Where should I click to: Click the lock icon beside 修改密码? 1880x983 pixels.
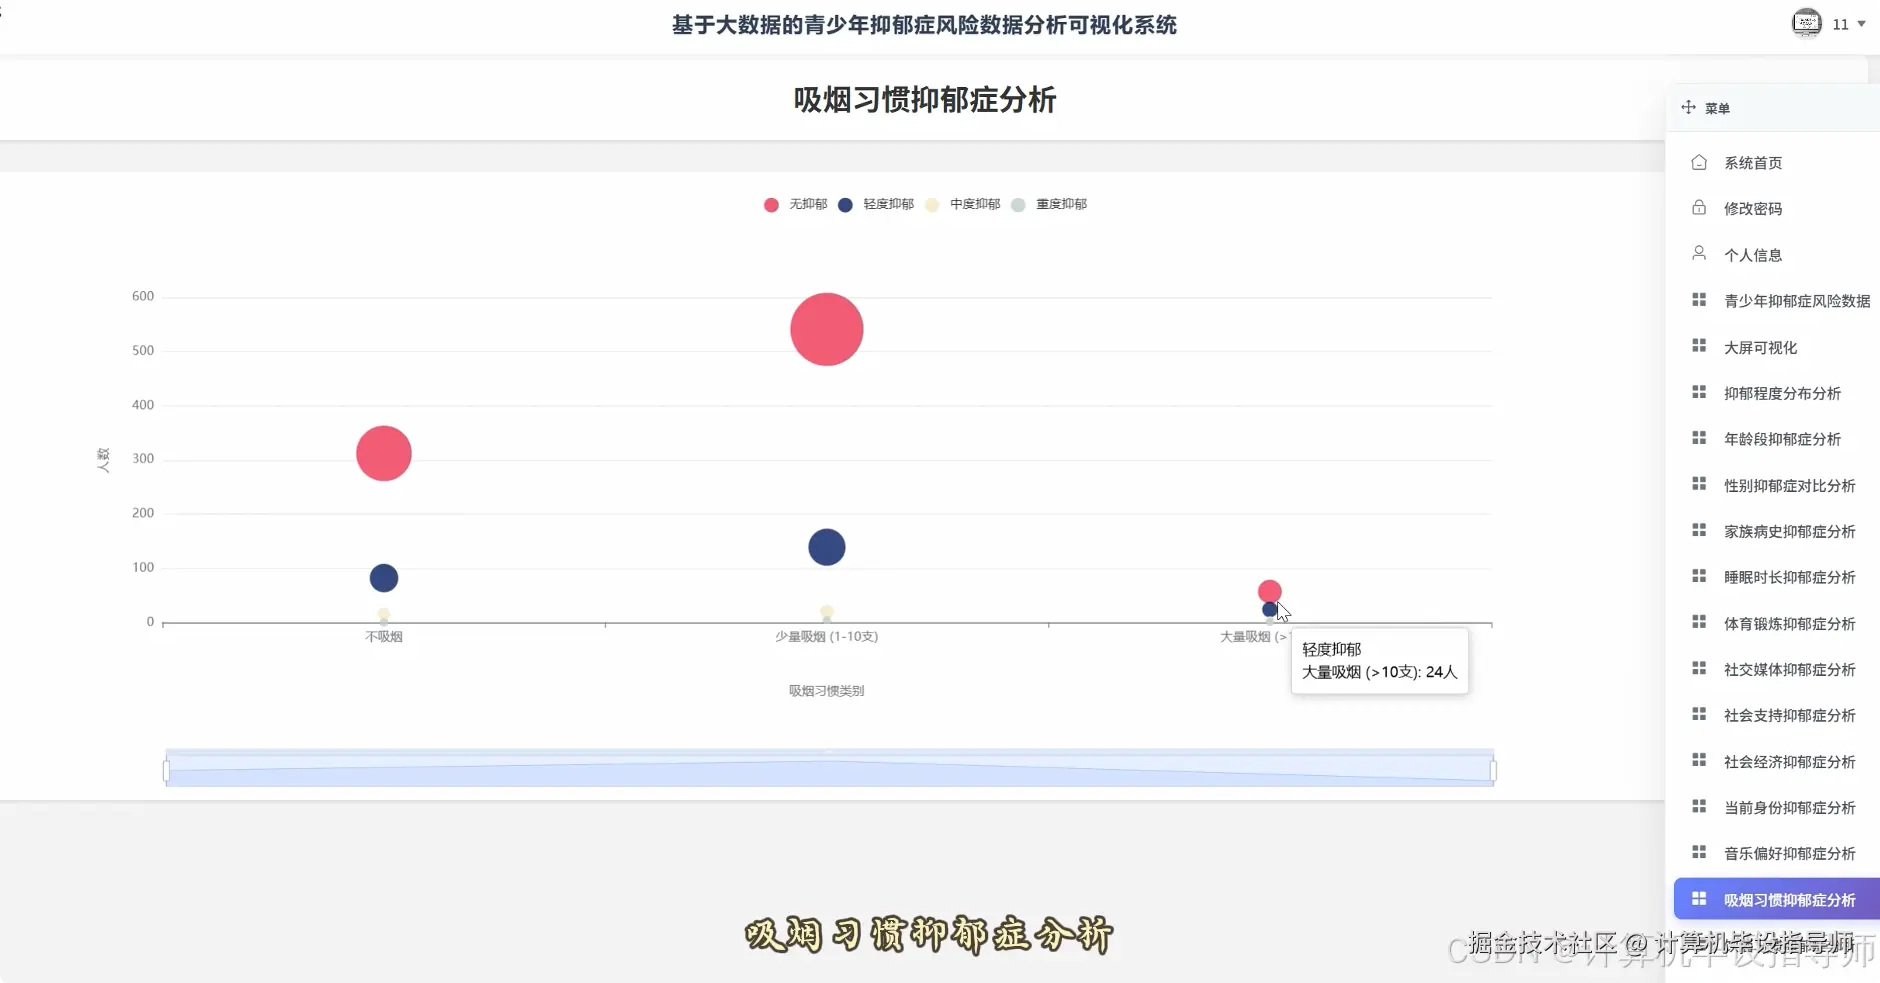click(1700, 207)
